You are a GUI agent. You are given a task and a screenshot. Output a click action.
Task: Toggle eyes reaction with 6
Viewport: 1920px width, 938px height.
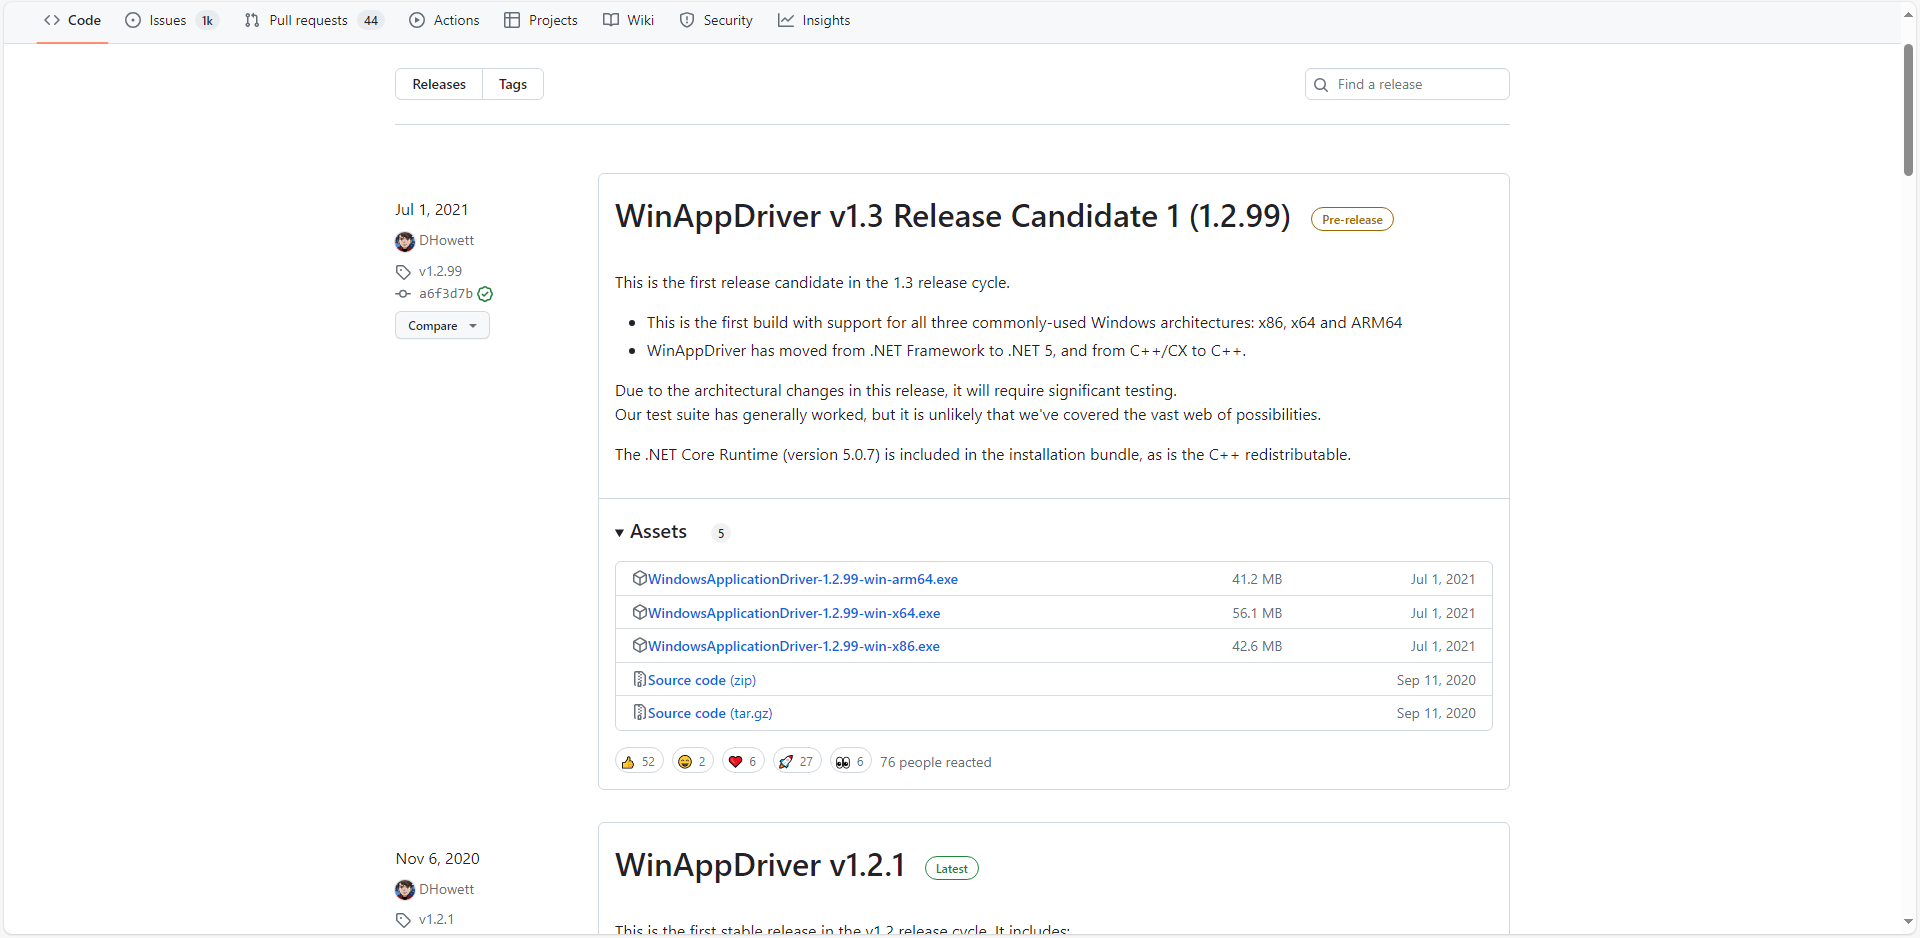[x=850, y=761]
